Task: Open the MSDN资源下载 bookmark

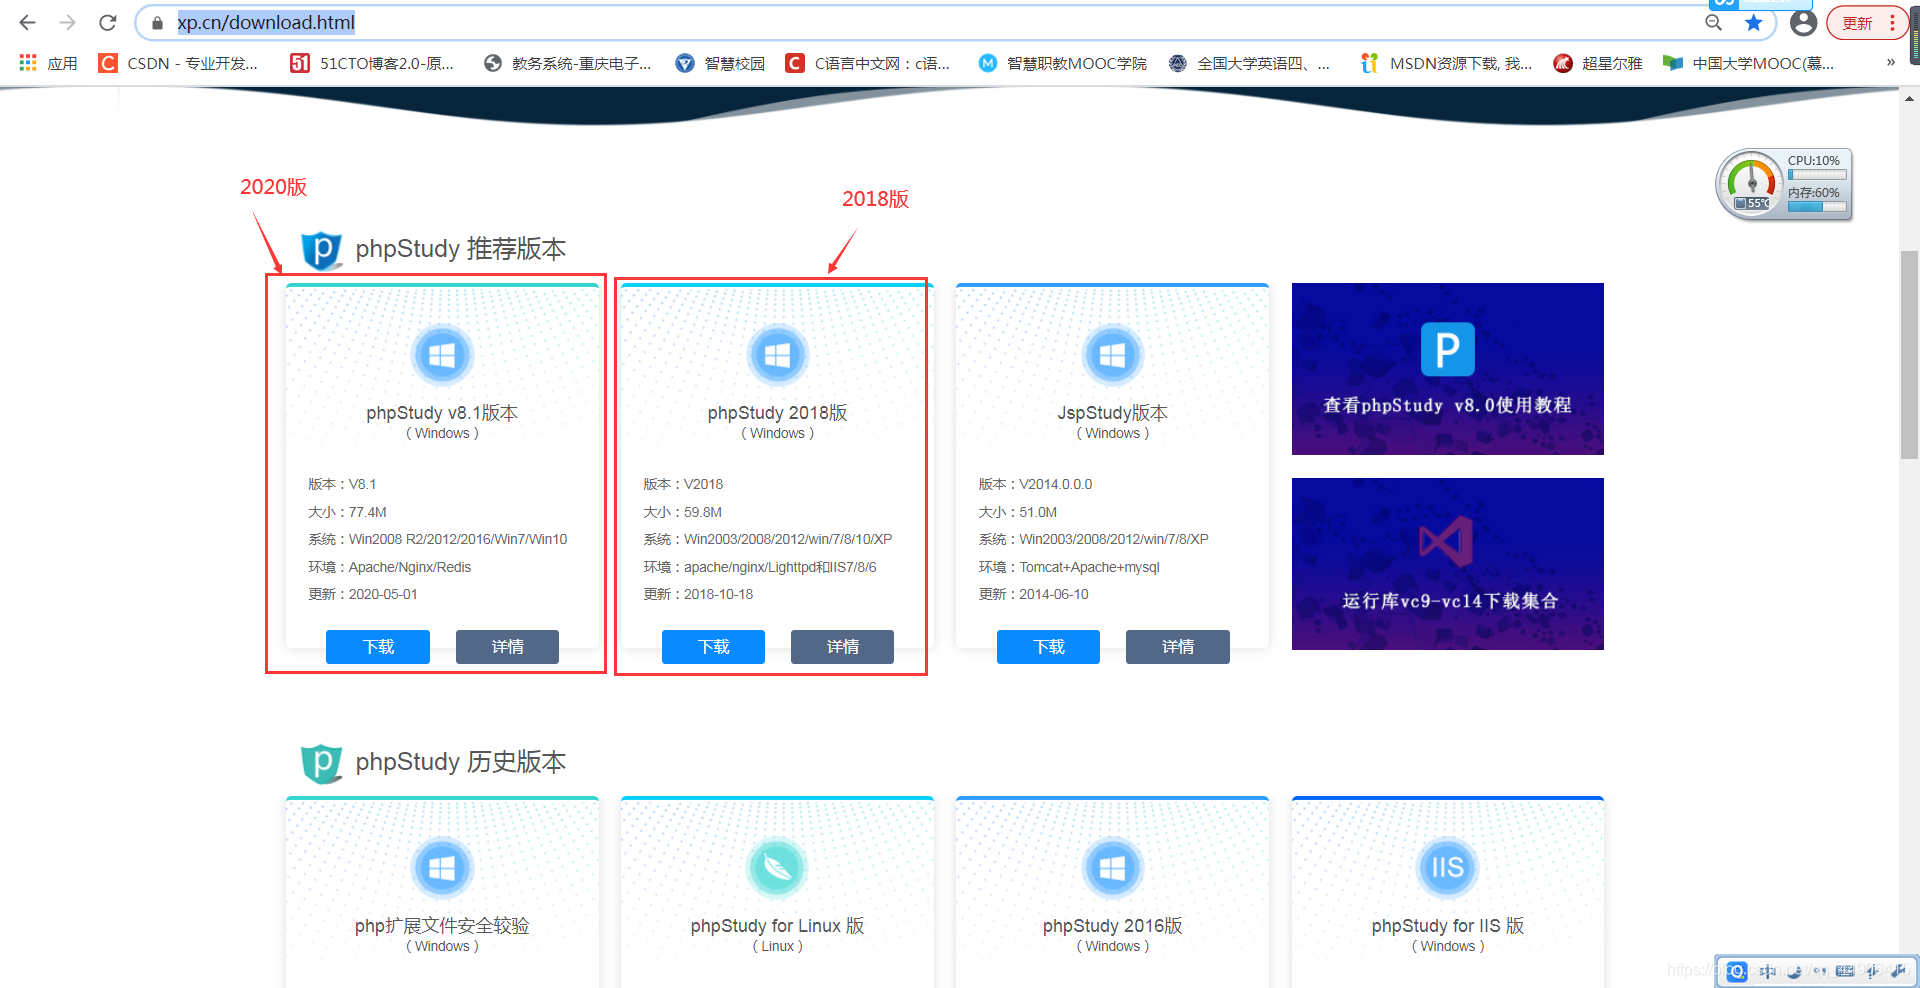Action: 1446,63
